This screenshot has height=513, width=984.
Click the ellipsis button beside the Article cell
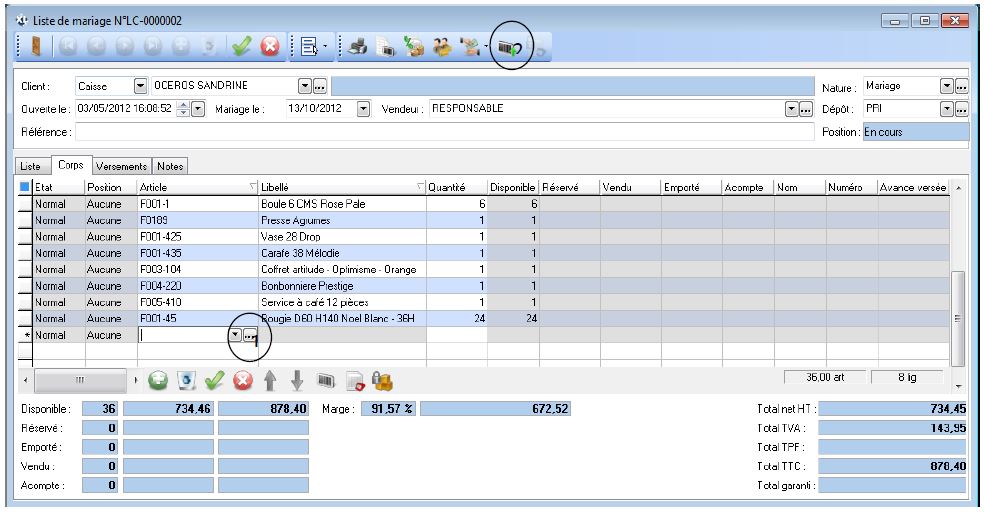[x=250, y=336]
